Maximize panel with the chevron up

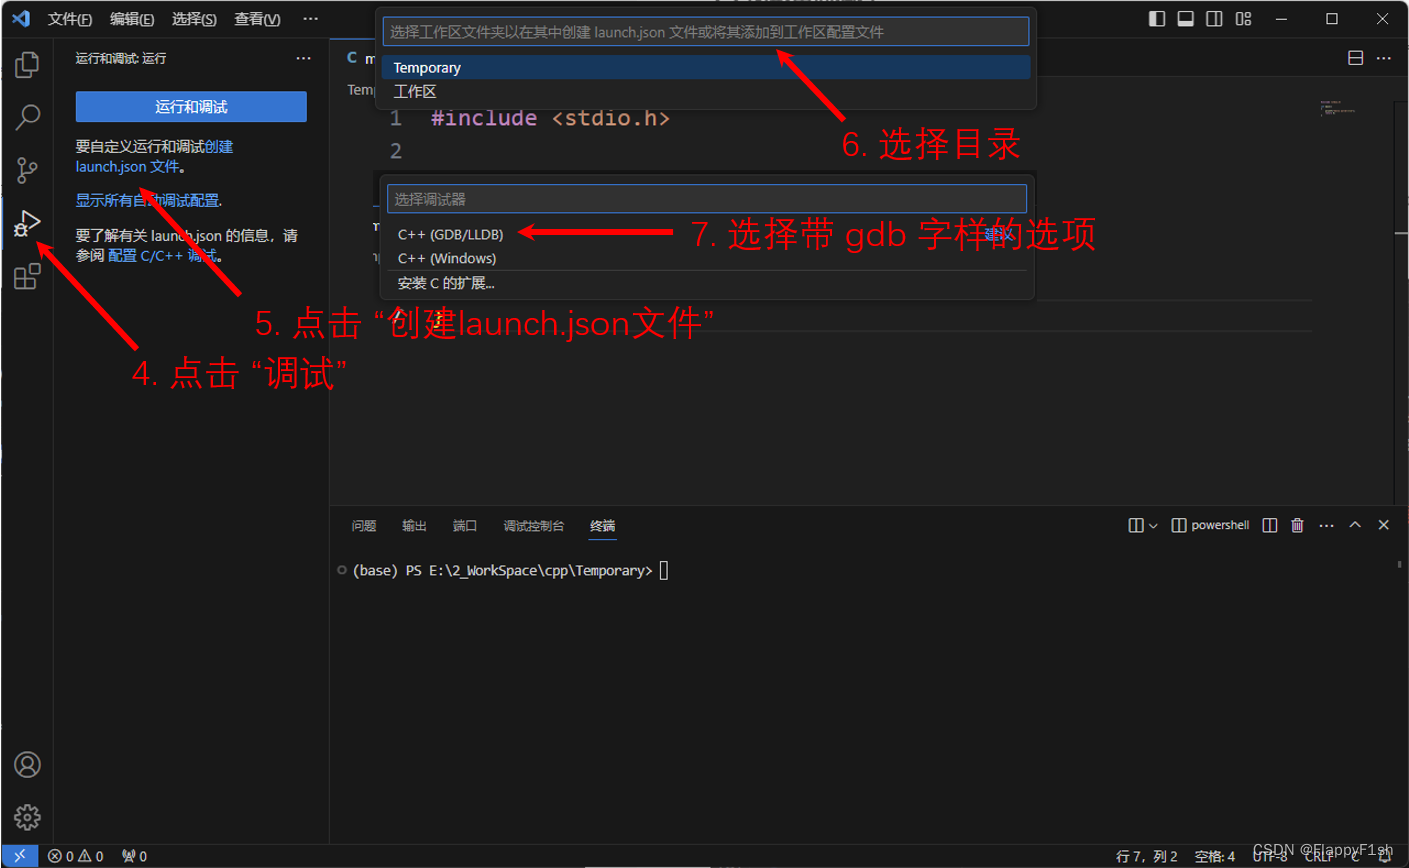click(x=1355, y=525)
